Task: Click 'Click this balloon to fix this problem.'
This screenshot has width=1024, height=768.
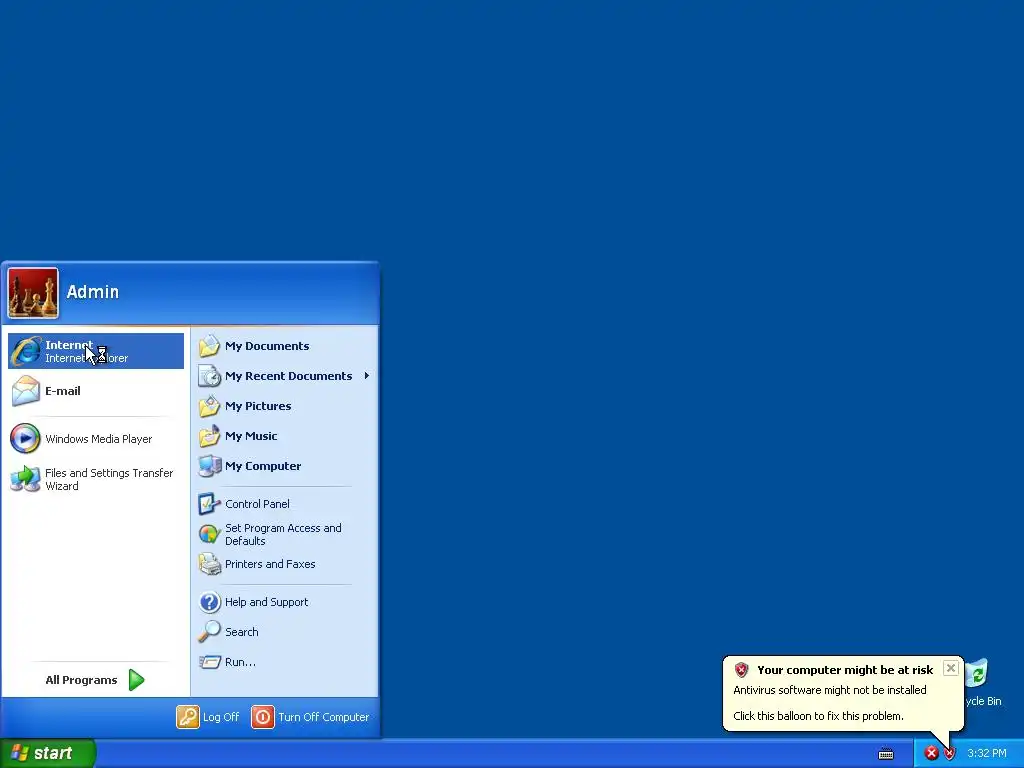Action: (818, 716)
